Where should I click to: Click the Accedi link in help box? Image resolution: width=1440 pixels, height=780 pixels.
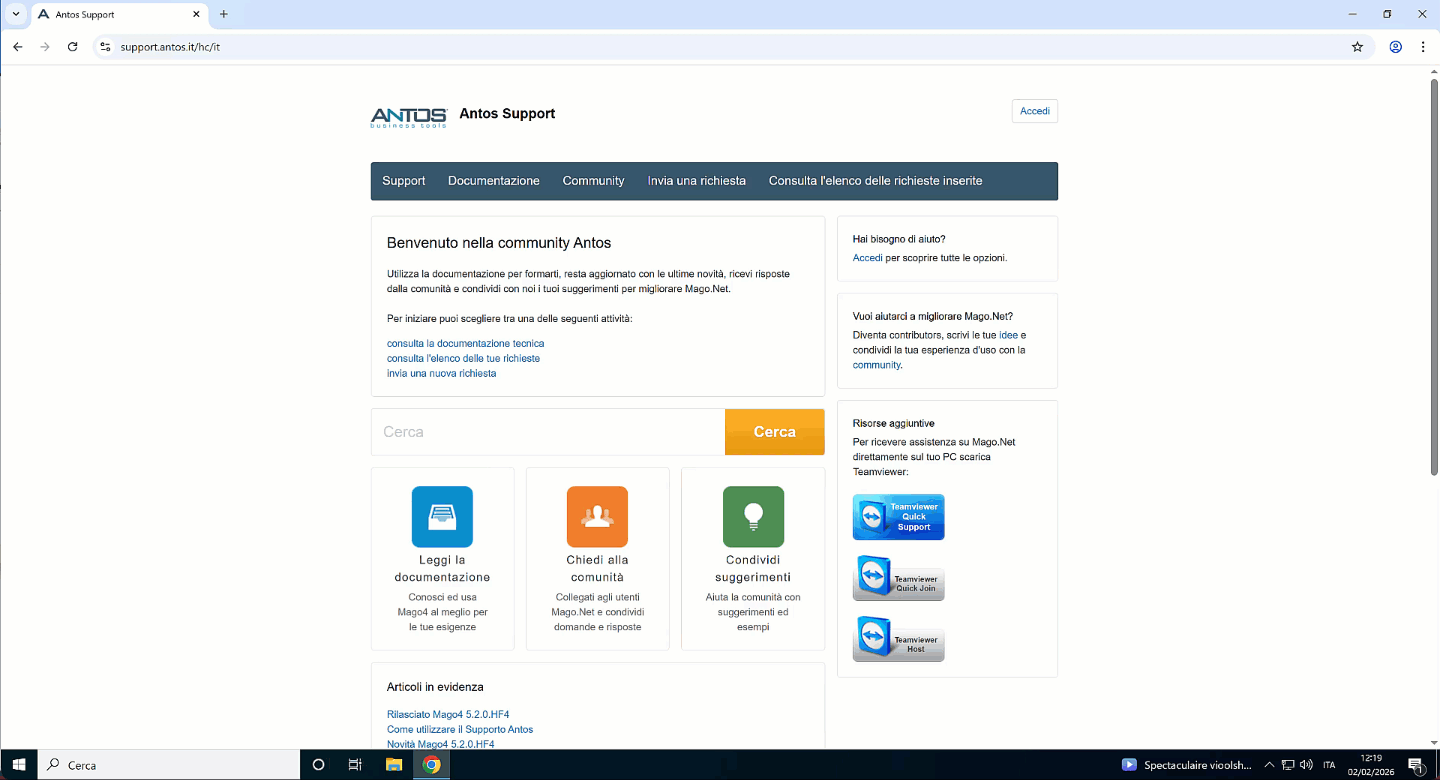867,257
